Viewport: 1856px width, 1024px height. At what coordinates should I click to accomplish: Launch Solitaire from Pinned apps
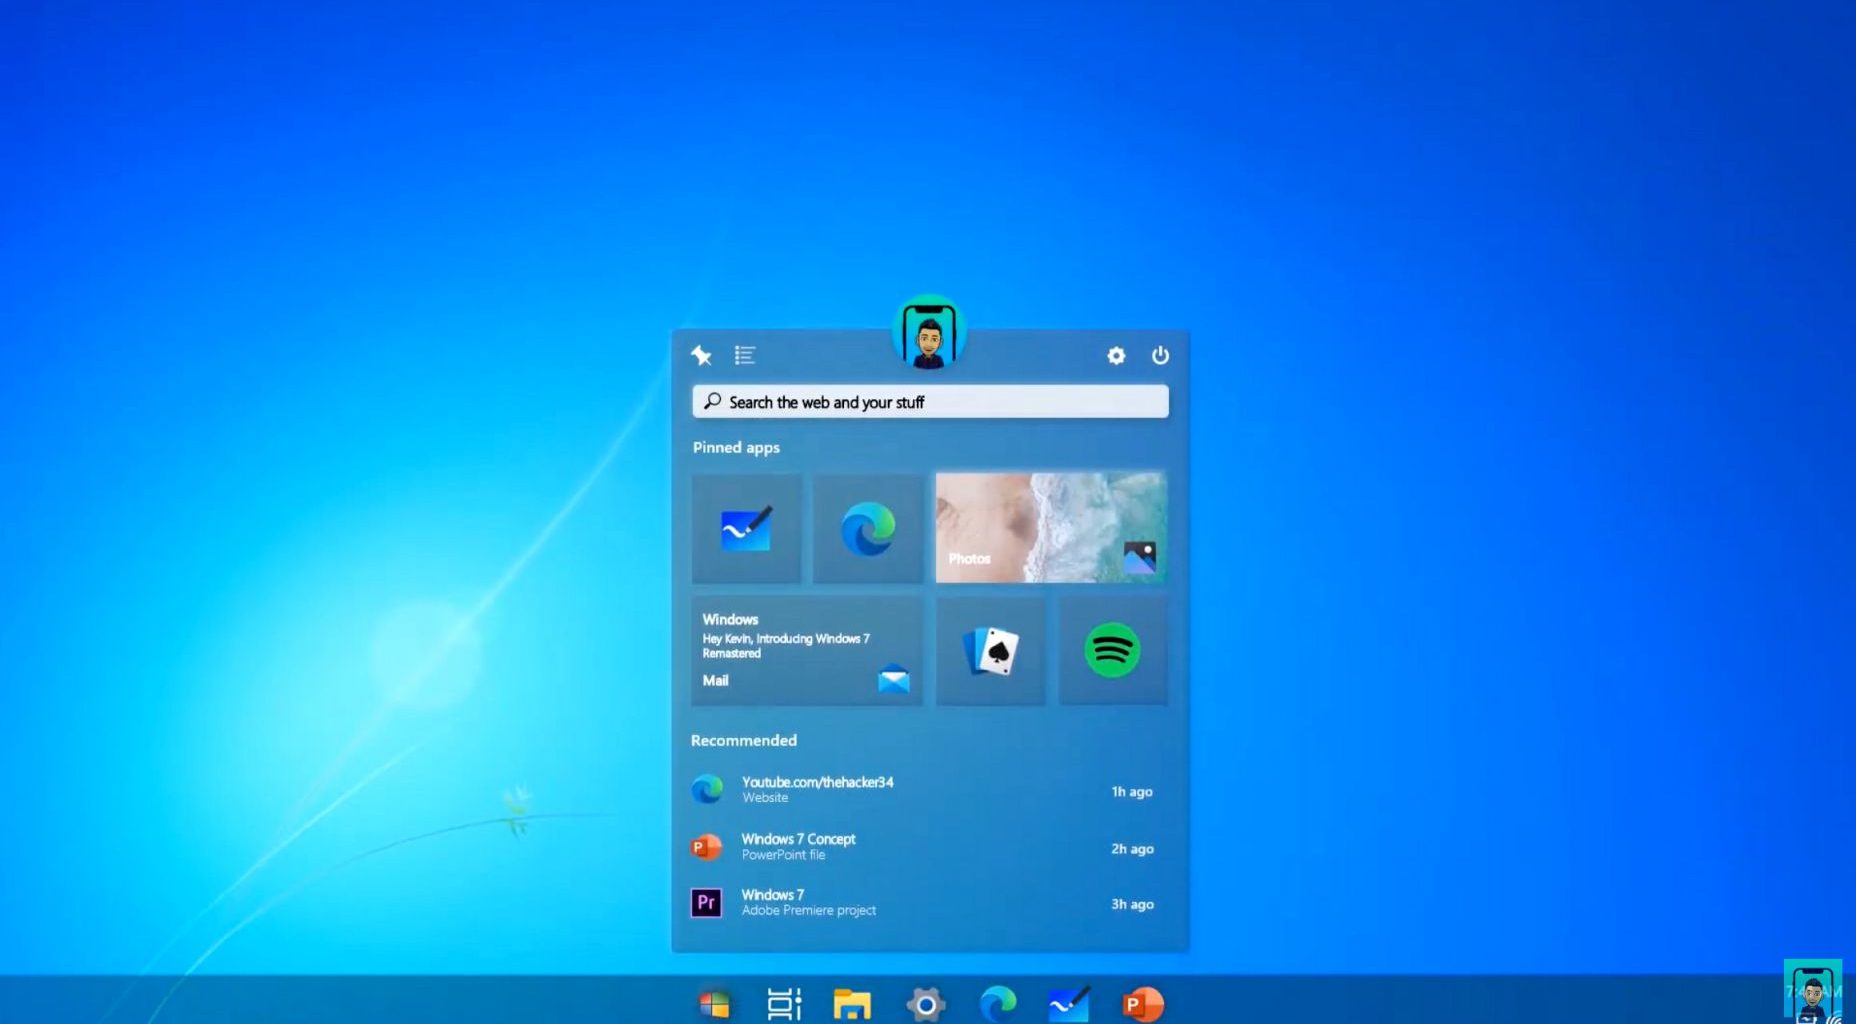990,650
